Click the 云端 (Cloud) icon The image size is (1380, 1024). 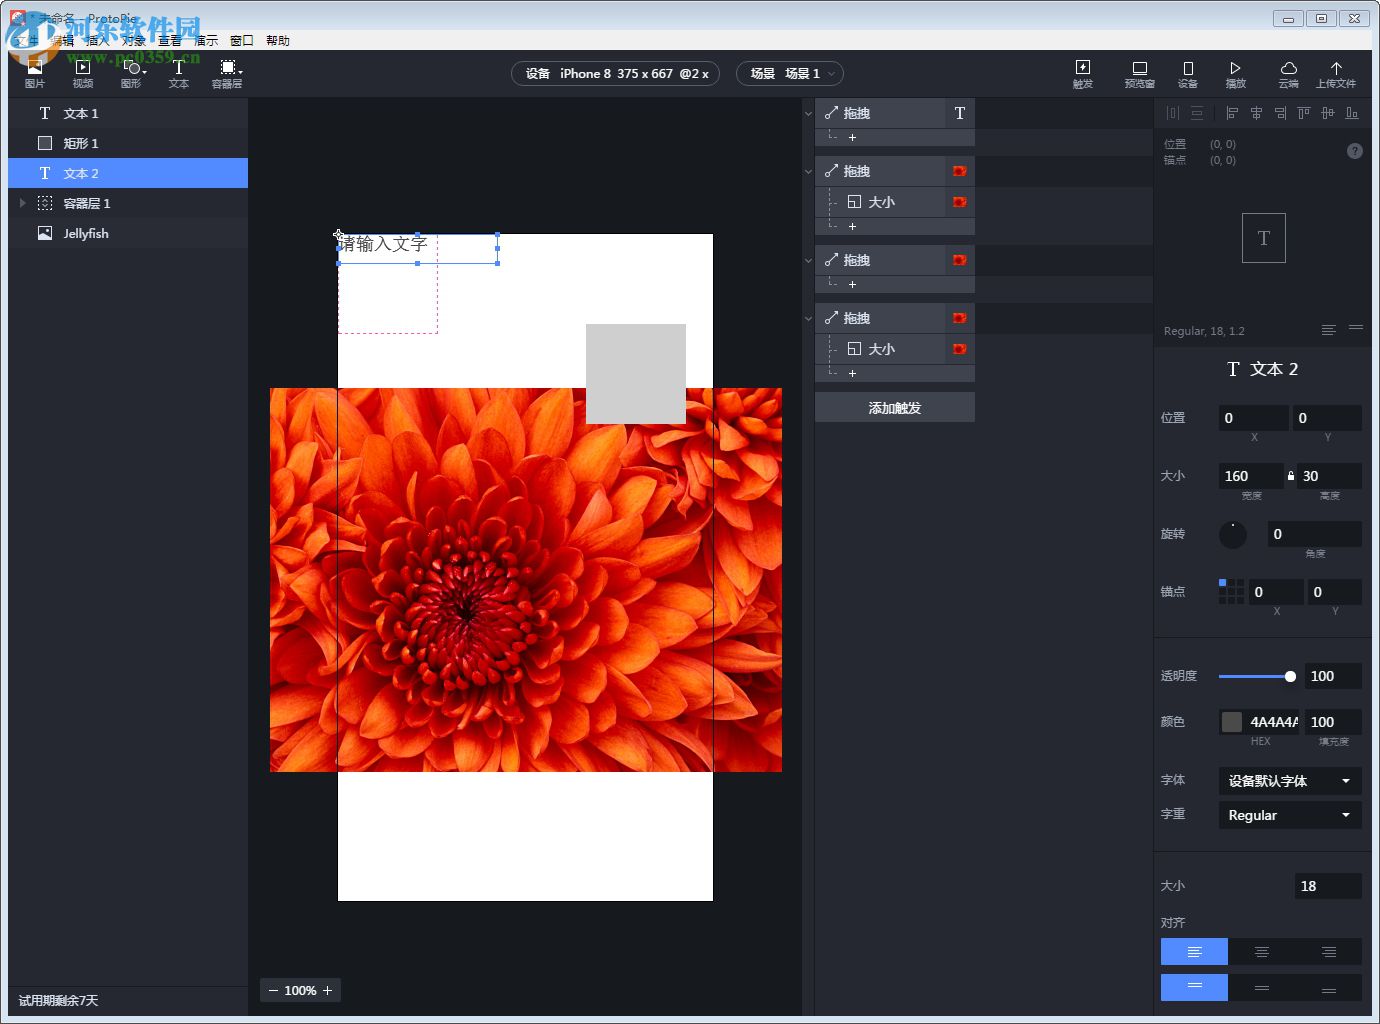(x=1289, y=72)
